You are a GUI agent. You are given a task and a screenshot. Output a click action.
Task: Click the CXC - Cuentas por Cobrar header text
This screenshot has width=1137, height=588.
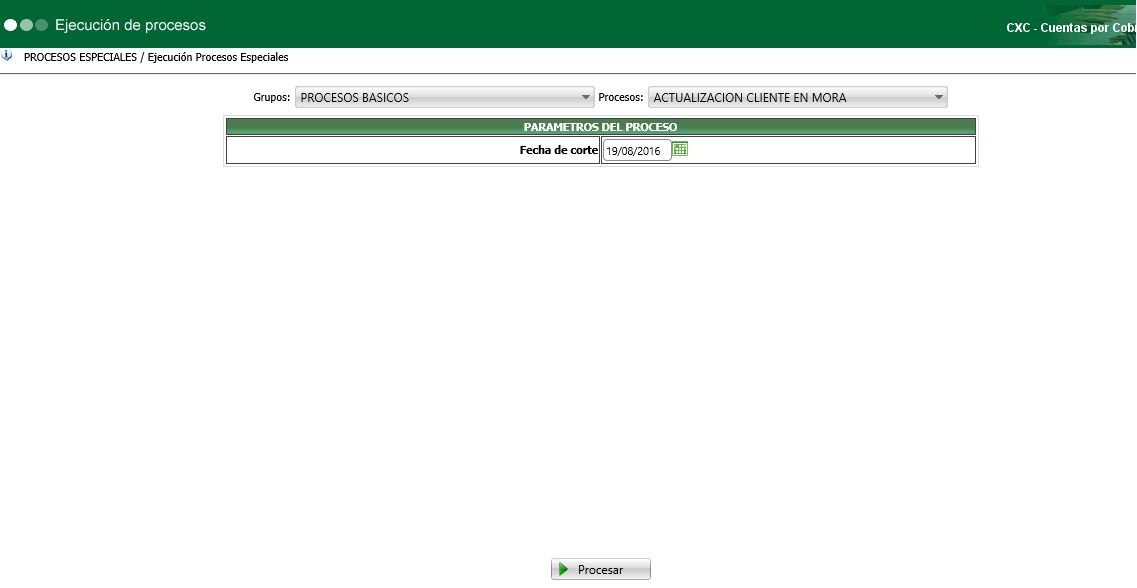point(1071,28)
